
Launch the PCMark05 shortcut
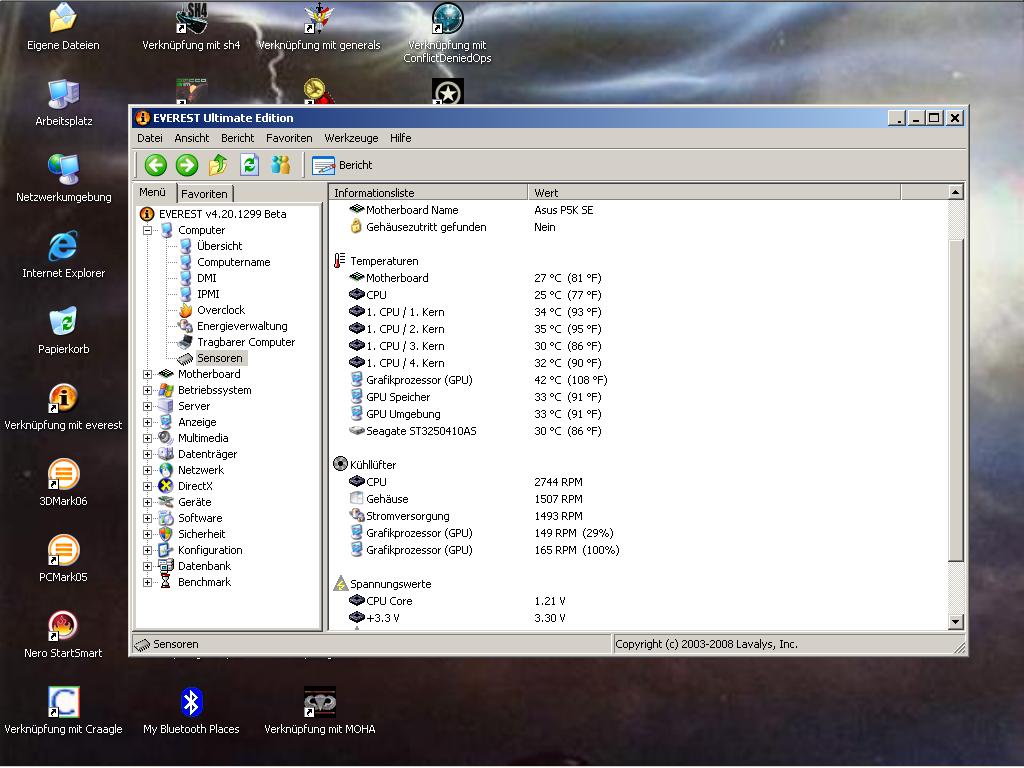(x=63, y=559)
